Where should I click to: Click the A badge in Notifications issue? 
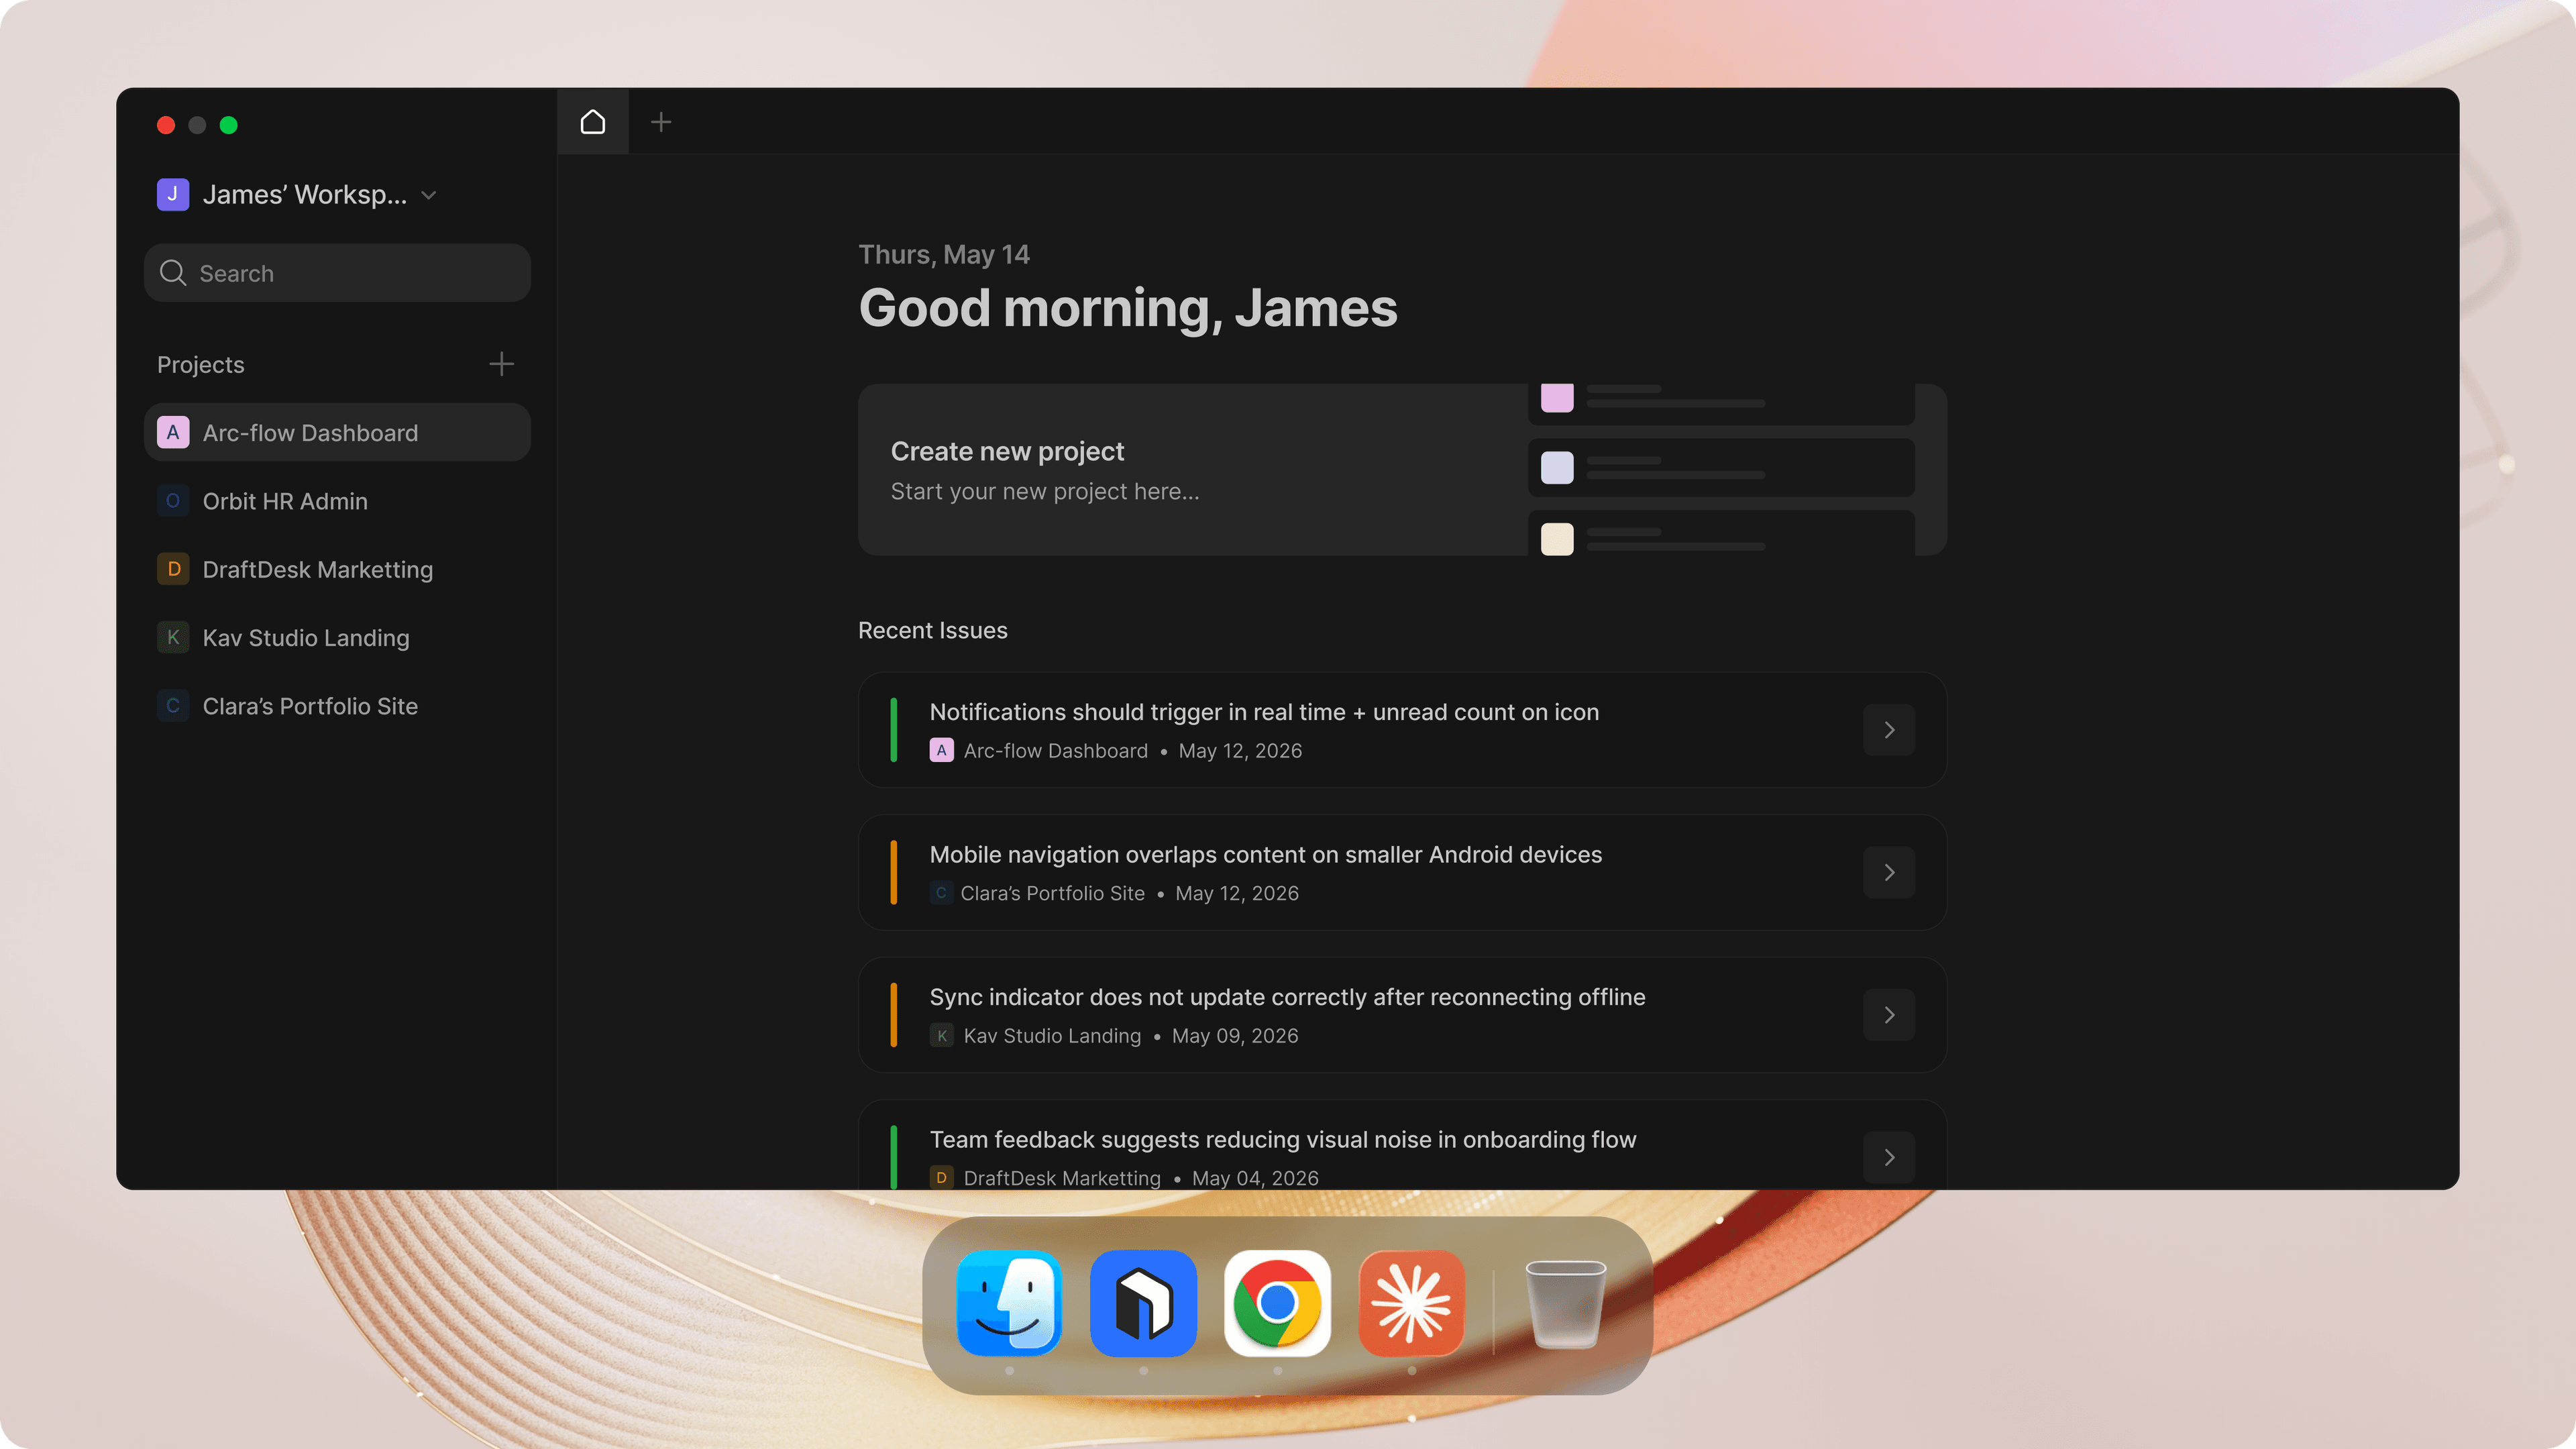click(x=941, y=751)
